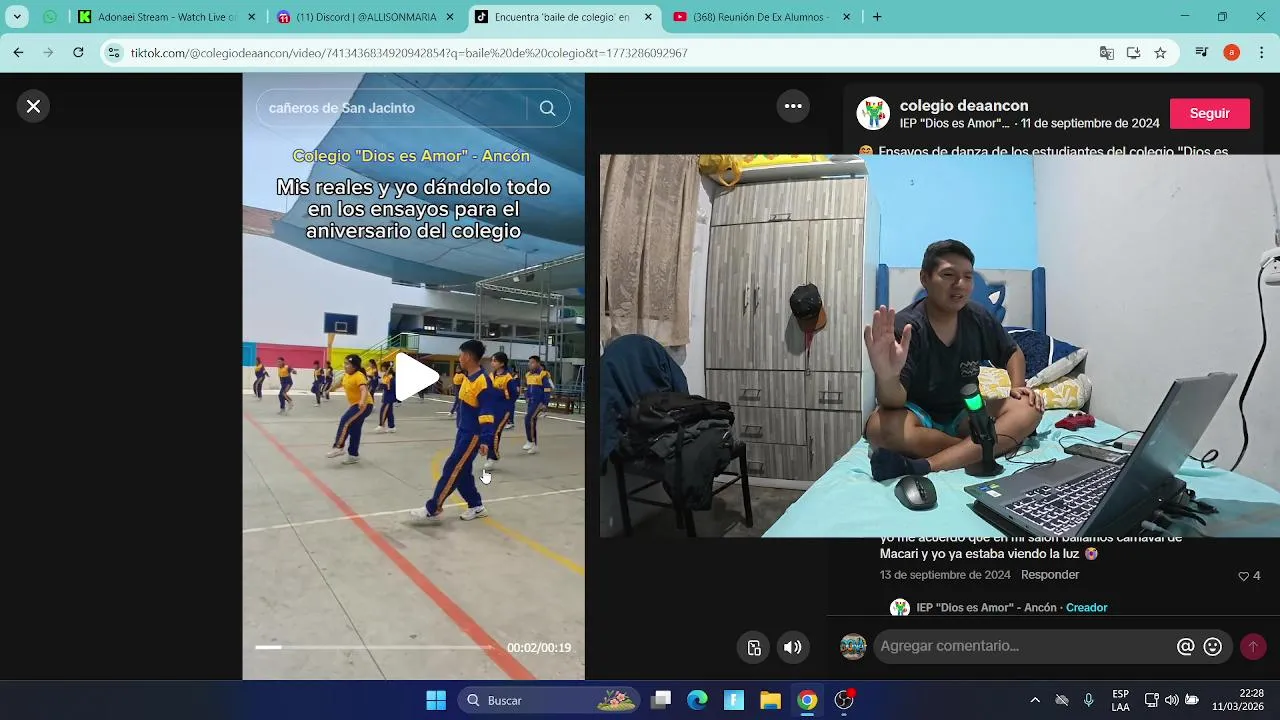The width and height of the screenshot is (1280, 720).
Task: Open the three-dots more options menu
Action: pos(793,106)
